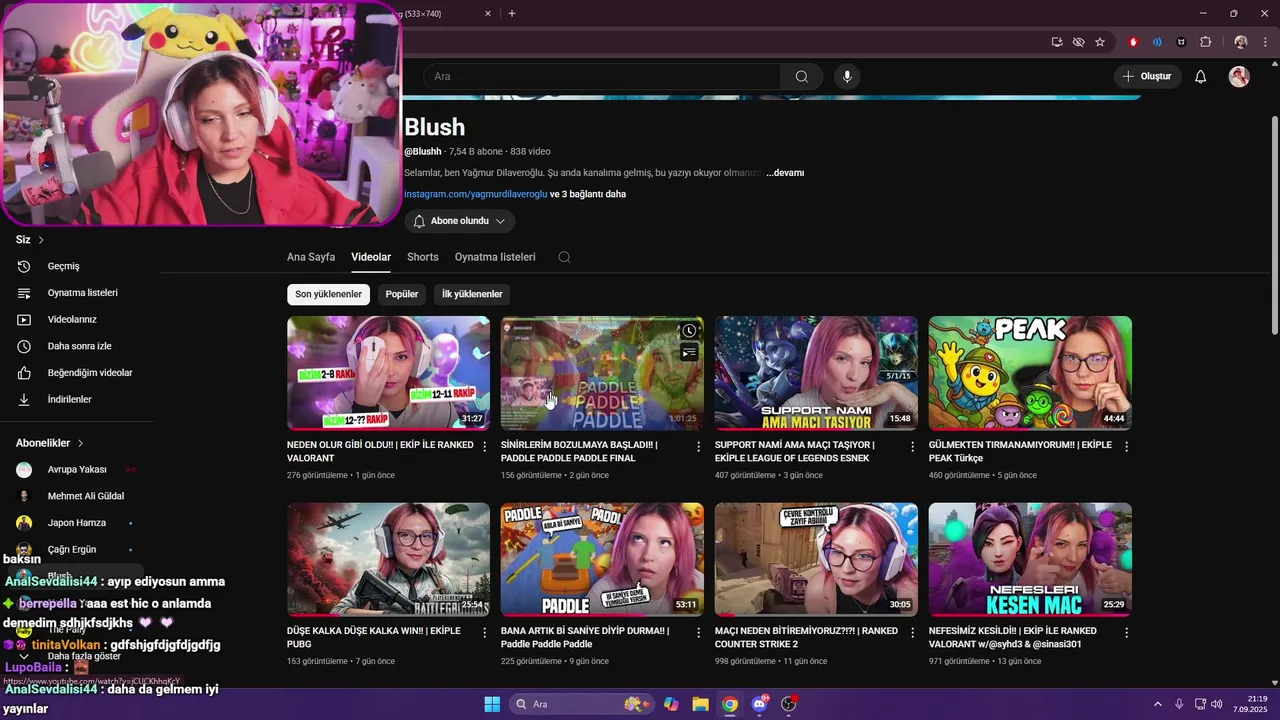Open options menu for SİNİRLERİM BOZULMAYA video
The width and height of the screenshot is (1280, 720).
point(699,447)
